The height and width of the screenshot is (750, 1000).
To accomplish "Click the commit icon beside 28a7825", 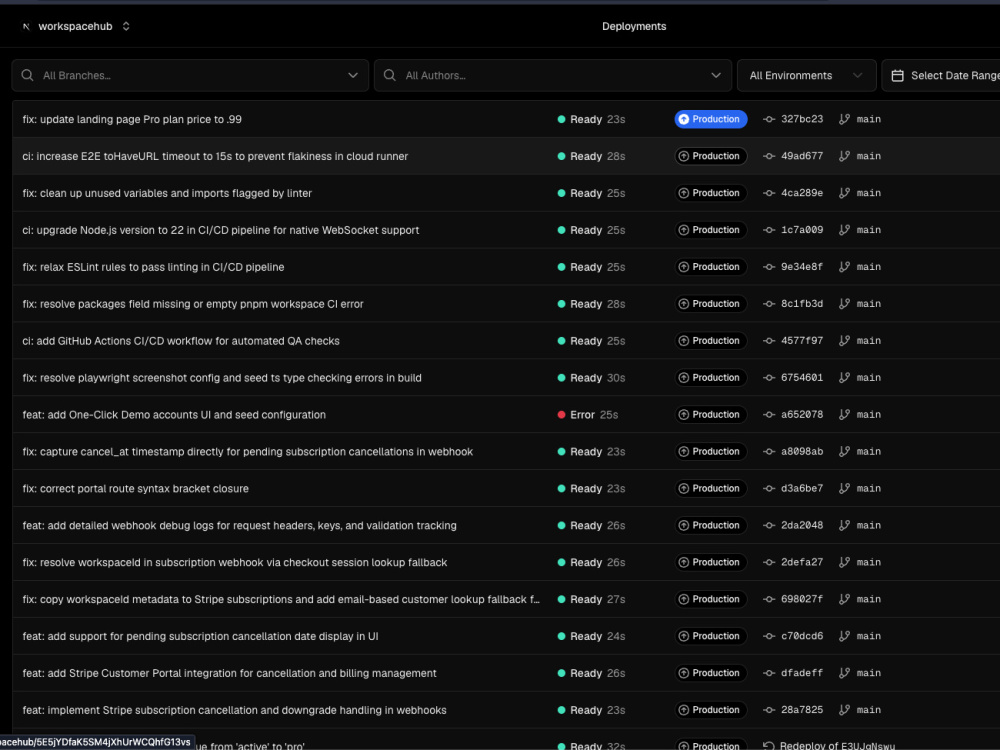I will [769, 711].
